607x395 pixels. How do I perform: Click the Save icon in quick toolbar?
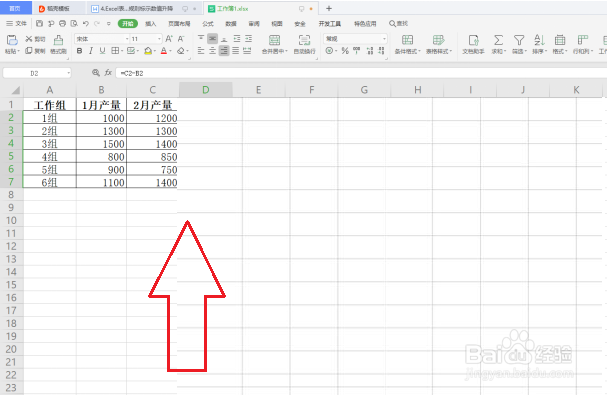(x=39, y=24)
